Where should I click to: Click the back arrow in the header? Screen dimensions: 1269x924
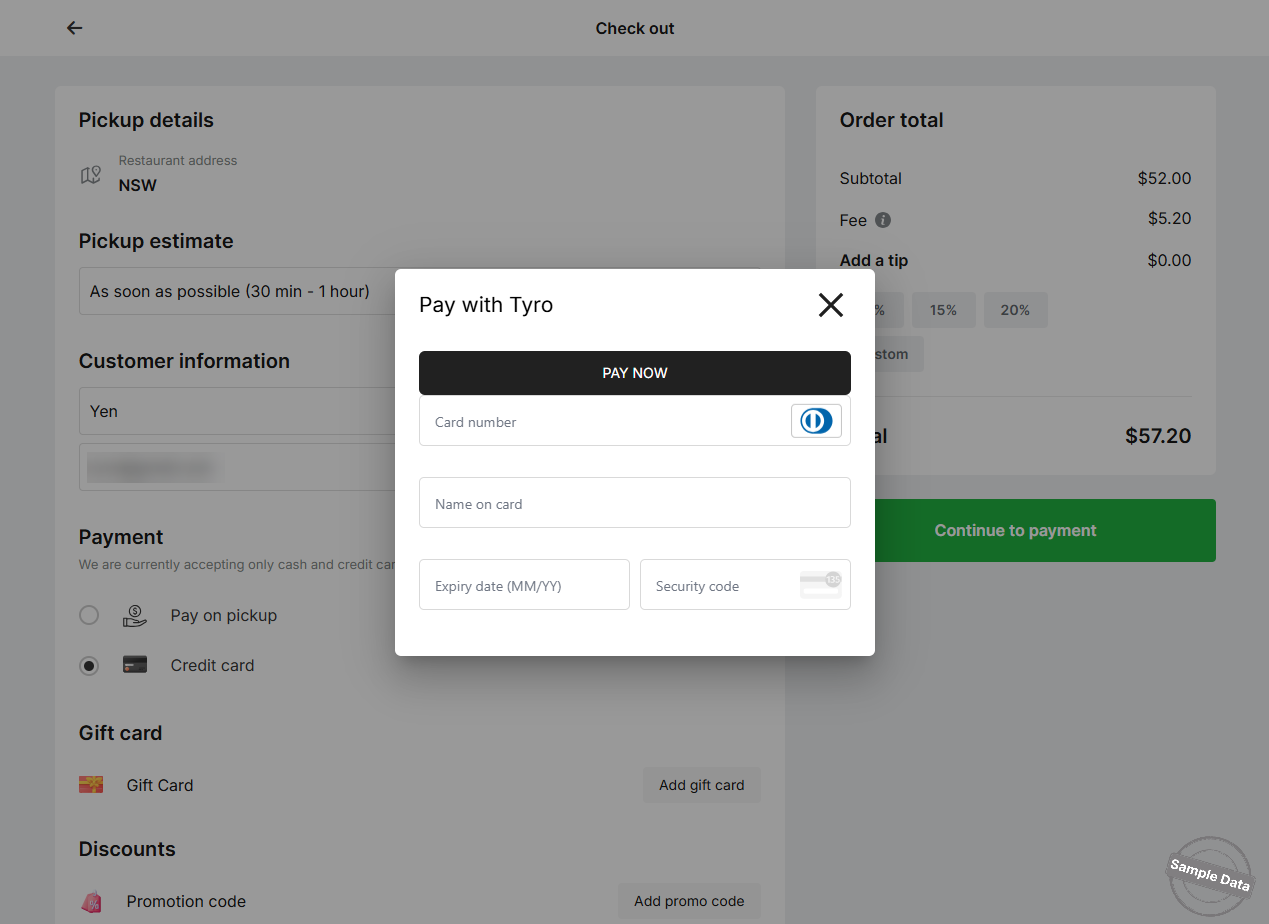point(74,28)
